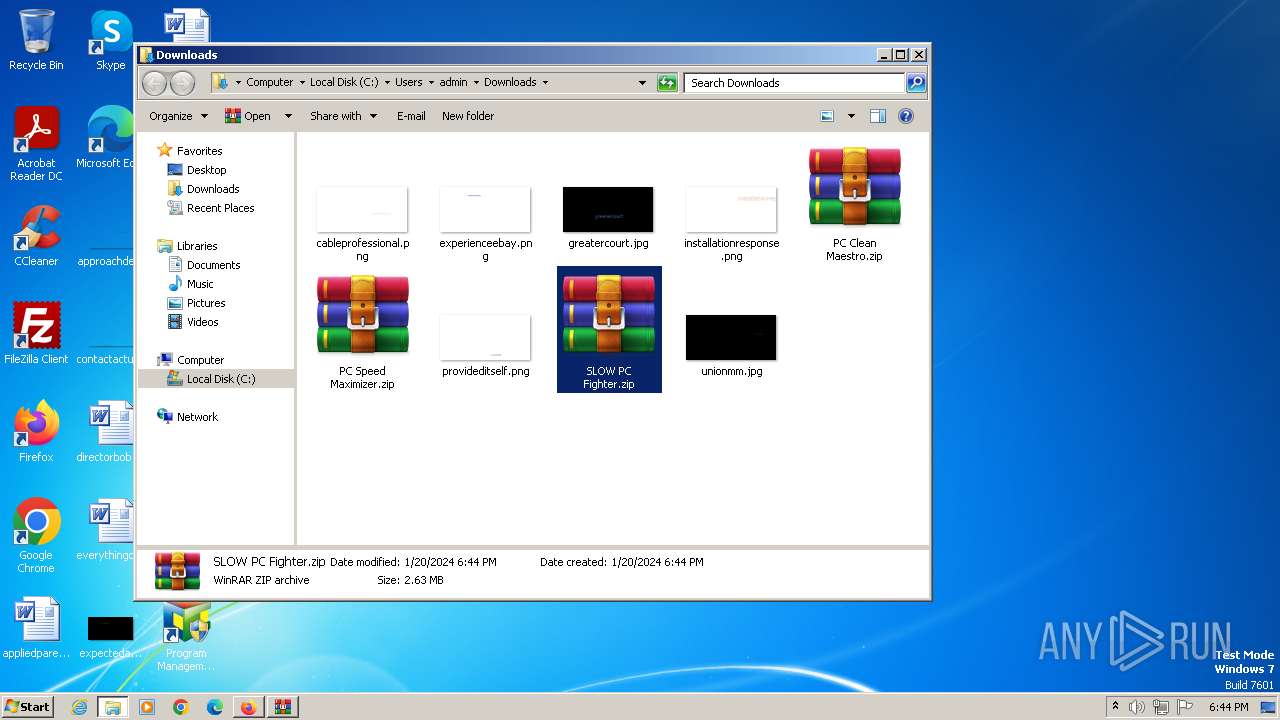Click Users in the address breadcrumb

coord(408,83)
